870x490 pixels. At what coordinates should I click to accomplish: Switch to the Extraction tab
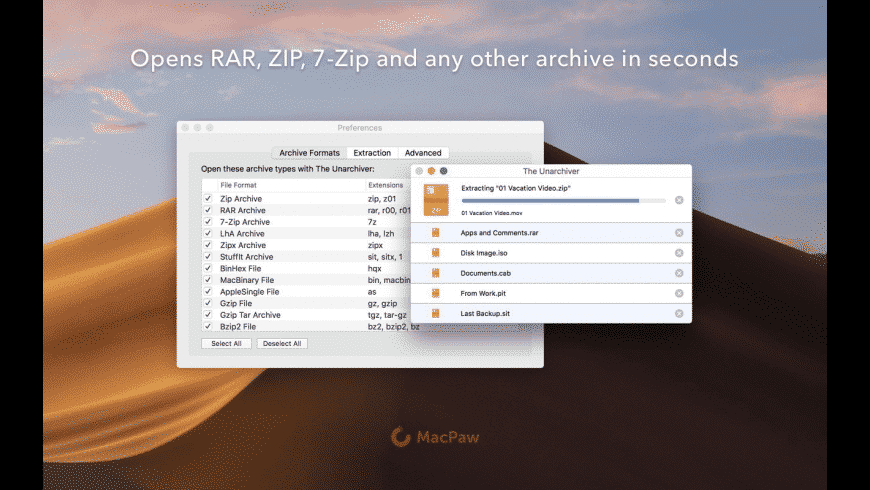point(372,153)
